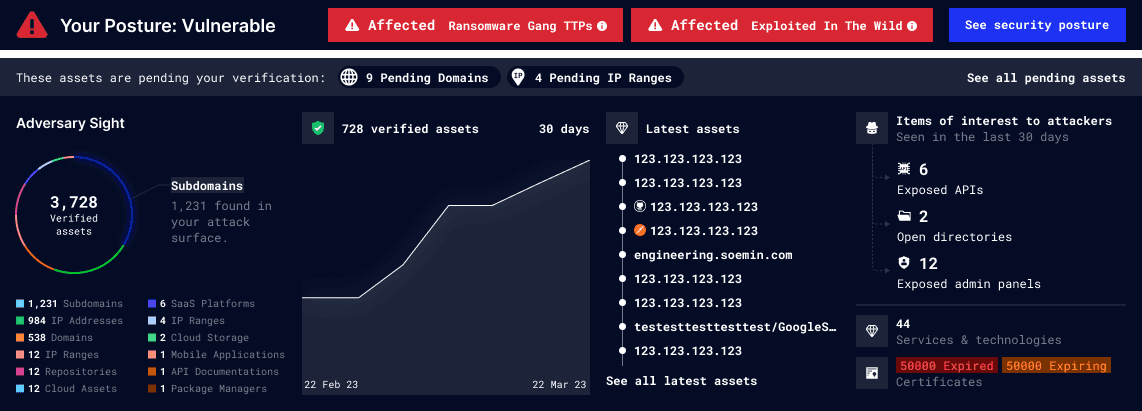Click the Items of interest to attackers heading
Screen dimensions: 1142x411
click(1004, 121)
